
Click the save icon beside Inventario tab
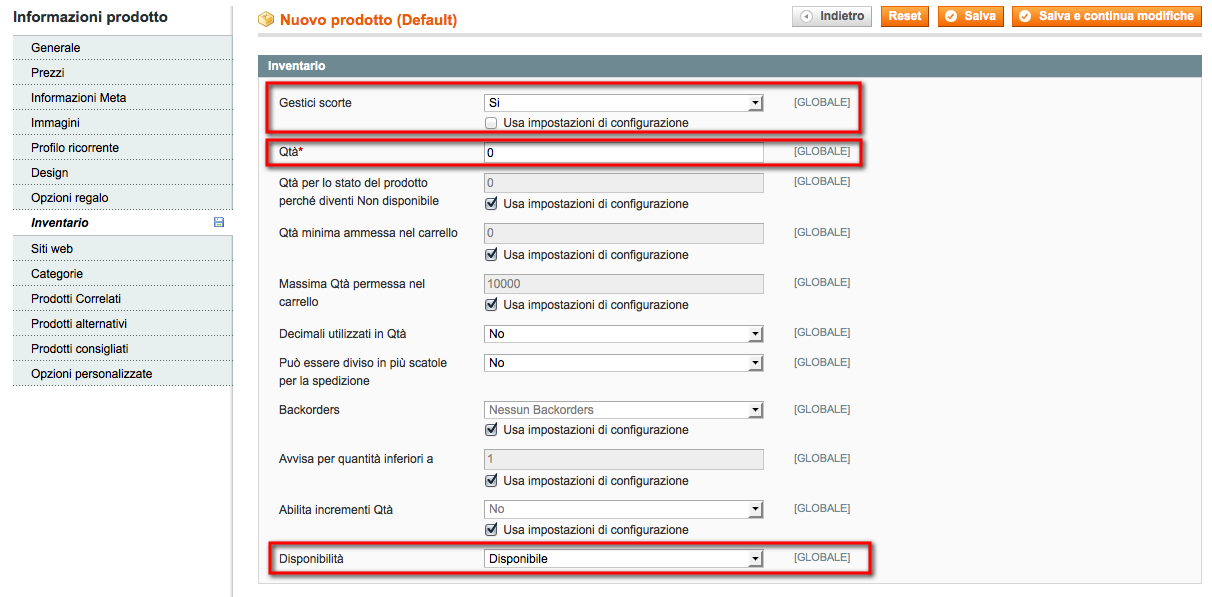tap(219, 223)
